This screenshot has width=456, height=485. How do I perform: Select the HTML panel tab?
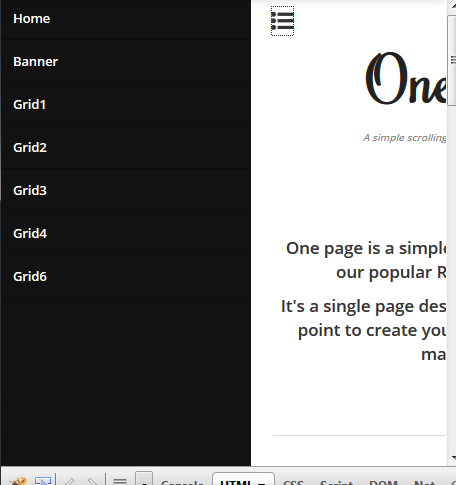[243, 479]
